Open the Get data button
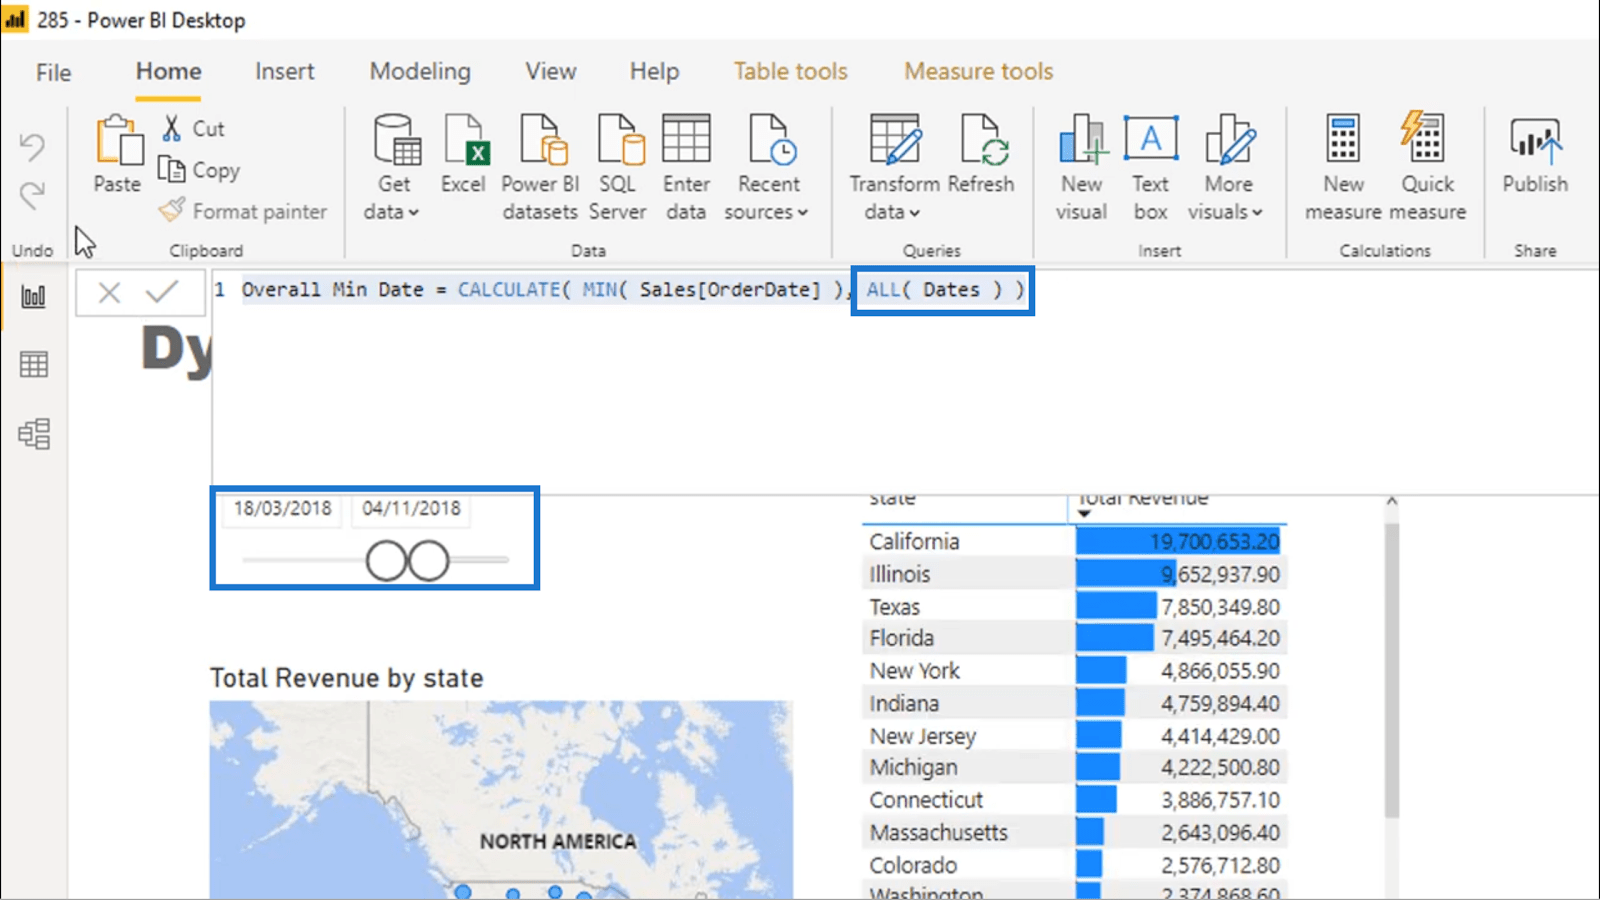 (393, 166)
